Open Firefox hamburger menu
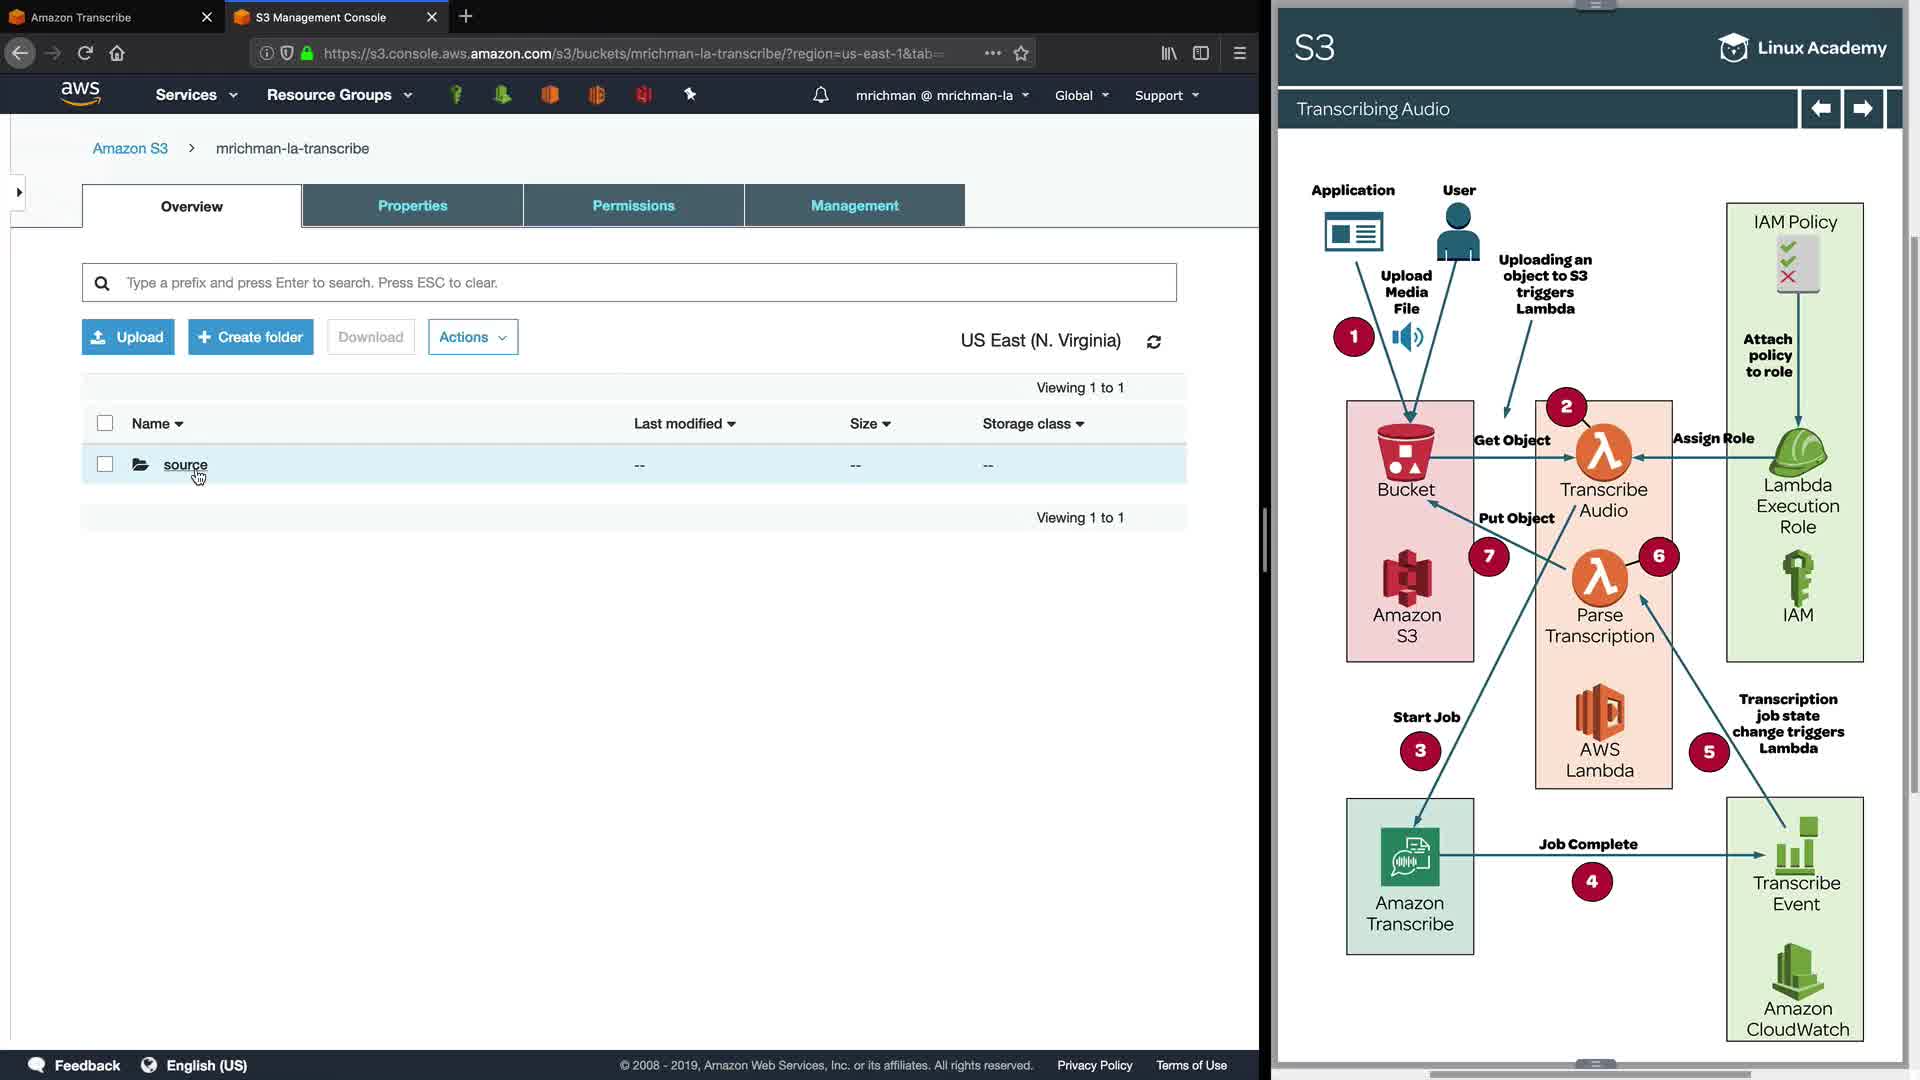The image size is (1920, 1080). tap(1239, 53)
